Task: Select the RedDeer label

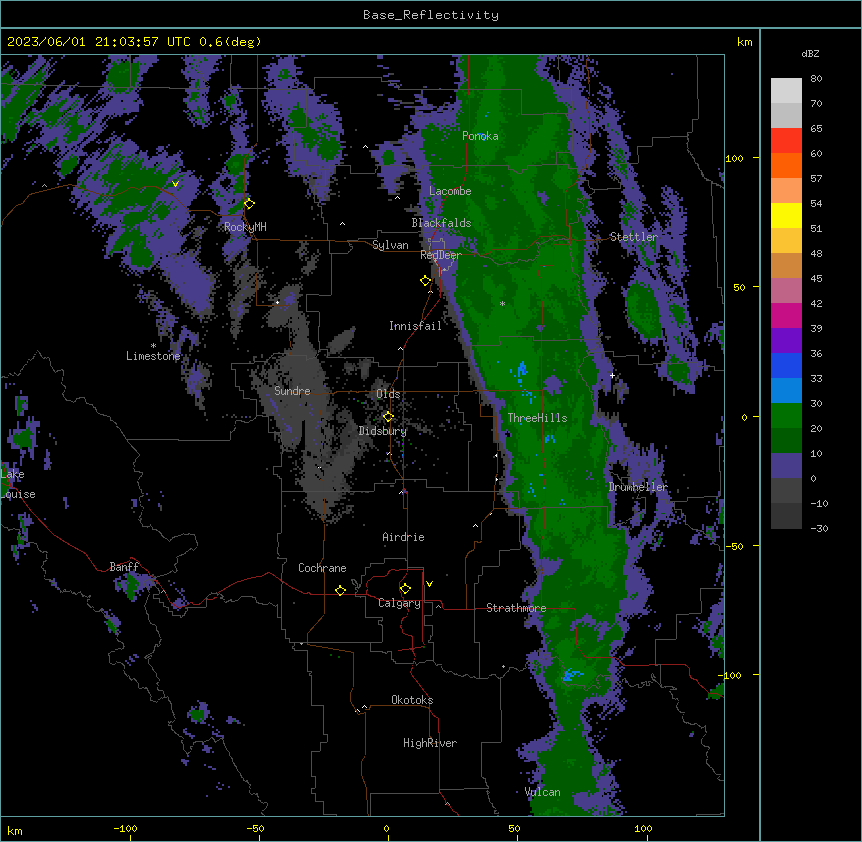Action: coord(440,255)
